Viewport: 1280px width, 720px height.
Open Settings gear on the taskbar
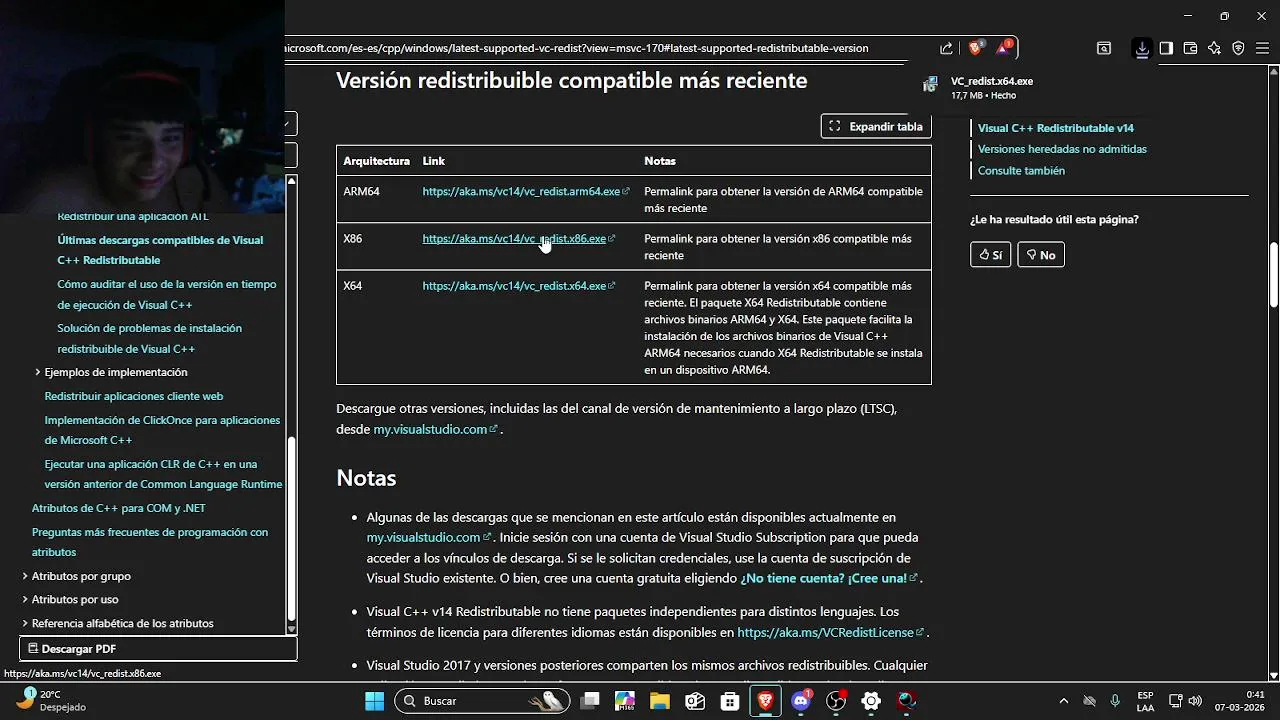pyautogui.click(x=871, y=701)
